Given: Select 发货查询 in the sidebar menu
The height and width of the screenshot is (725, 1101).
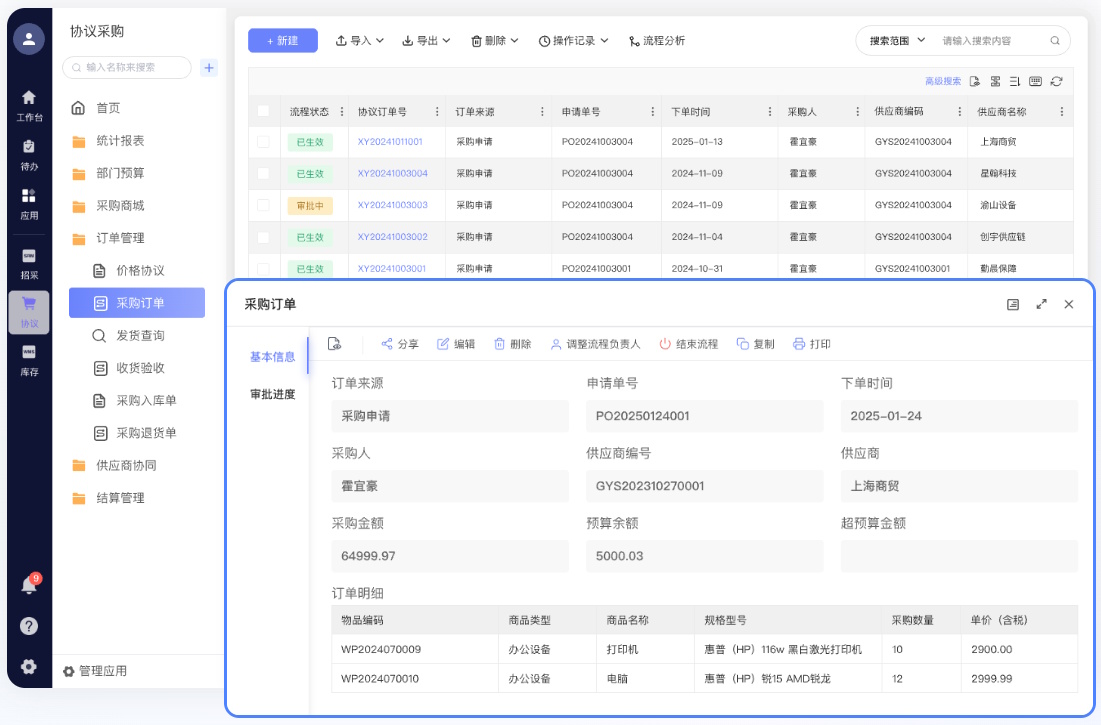Looking at the screenshot, I should [x=140, y=336].
